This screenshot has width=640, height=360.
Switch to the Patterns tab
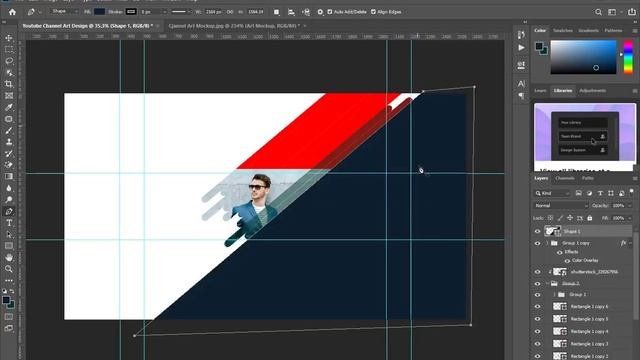(x=613, y=31)
